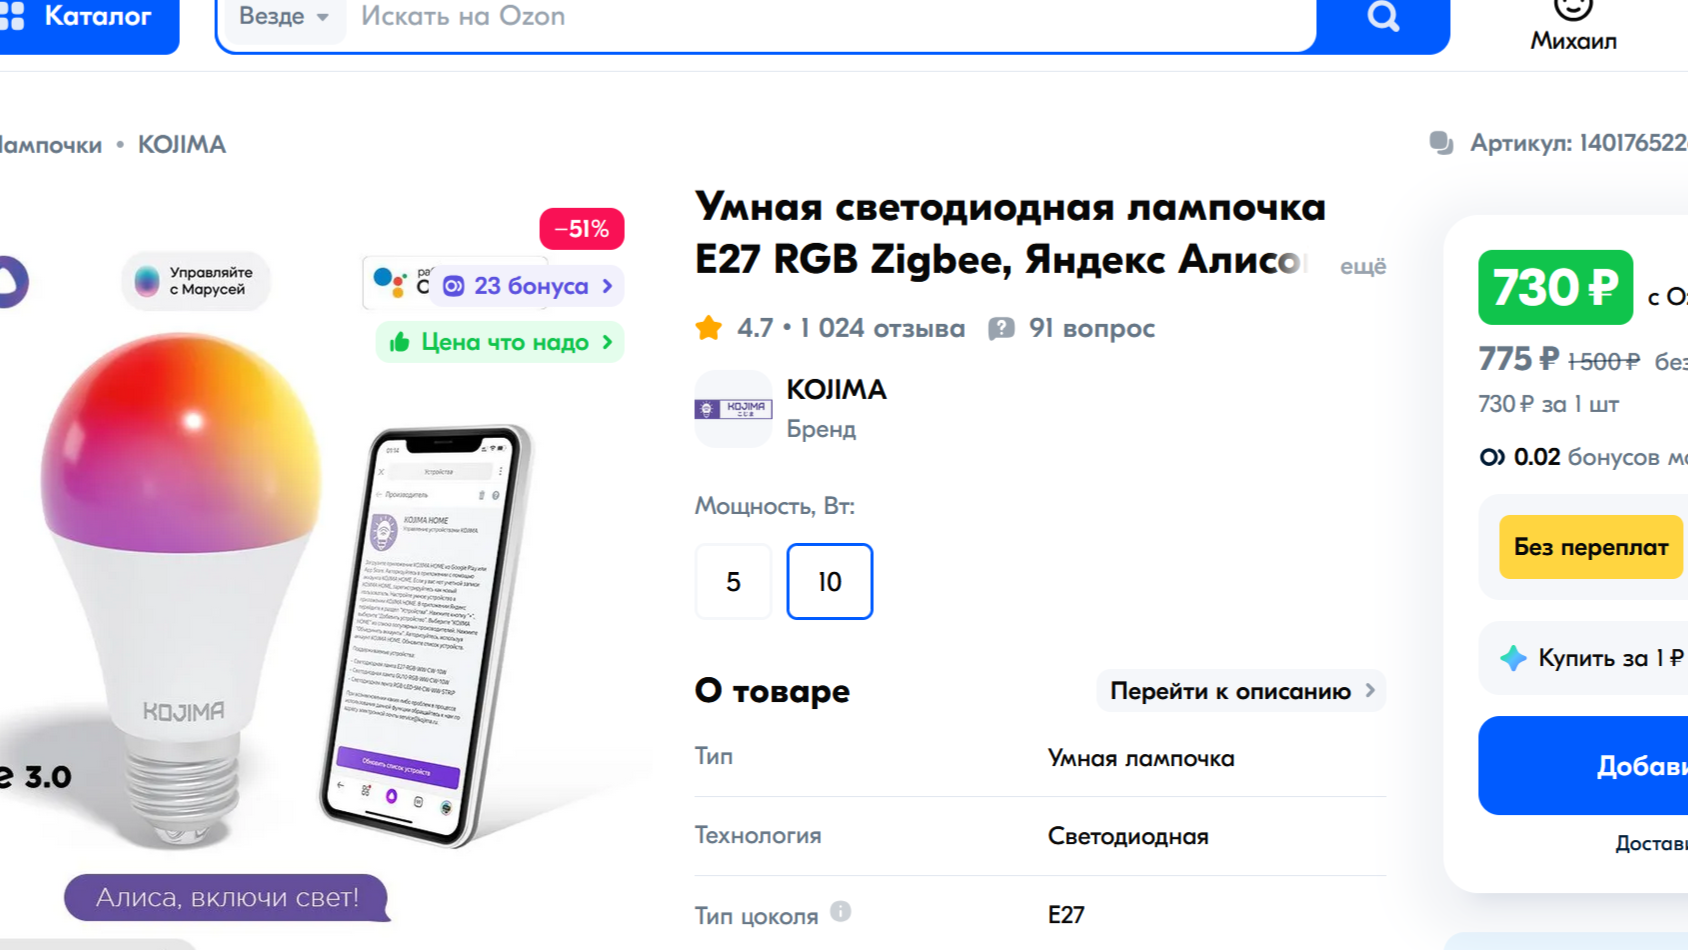This screenshot has height=950, width=1688.
Task: Click the info icon beside Тип цоколя
Action: (x=841, y=911)
